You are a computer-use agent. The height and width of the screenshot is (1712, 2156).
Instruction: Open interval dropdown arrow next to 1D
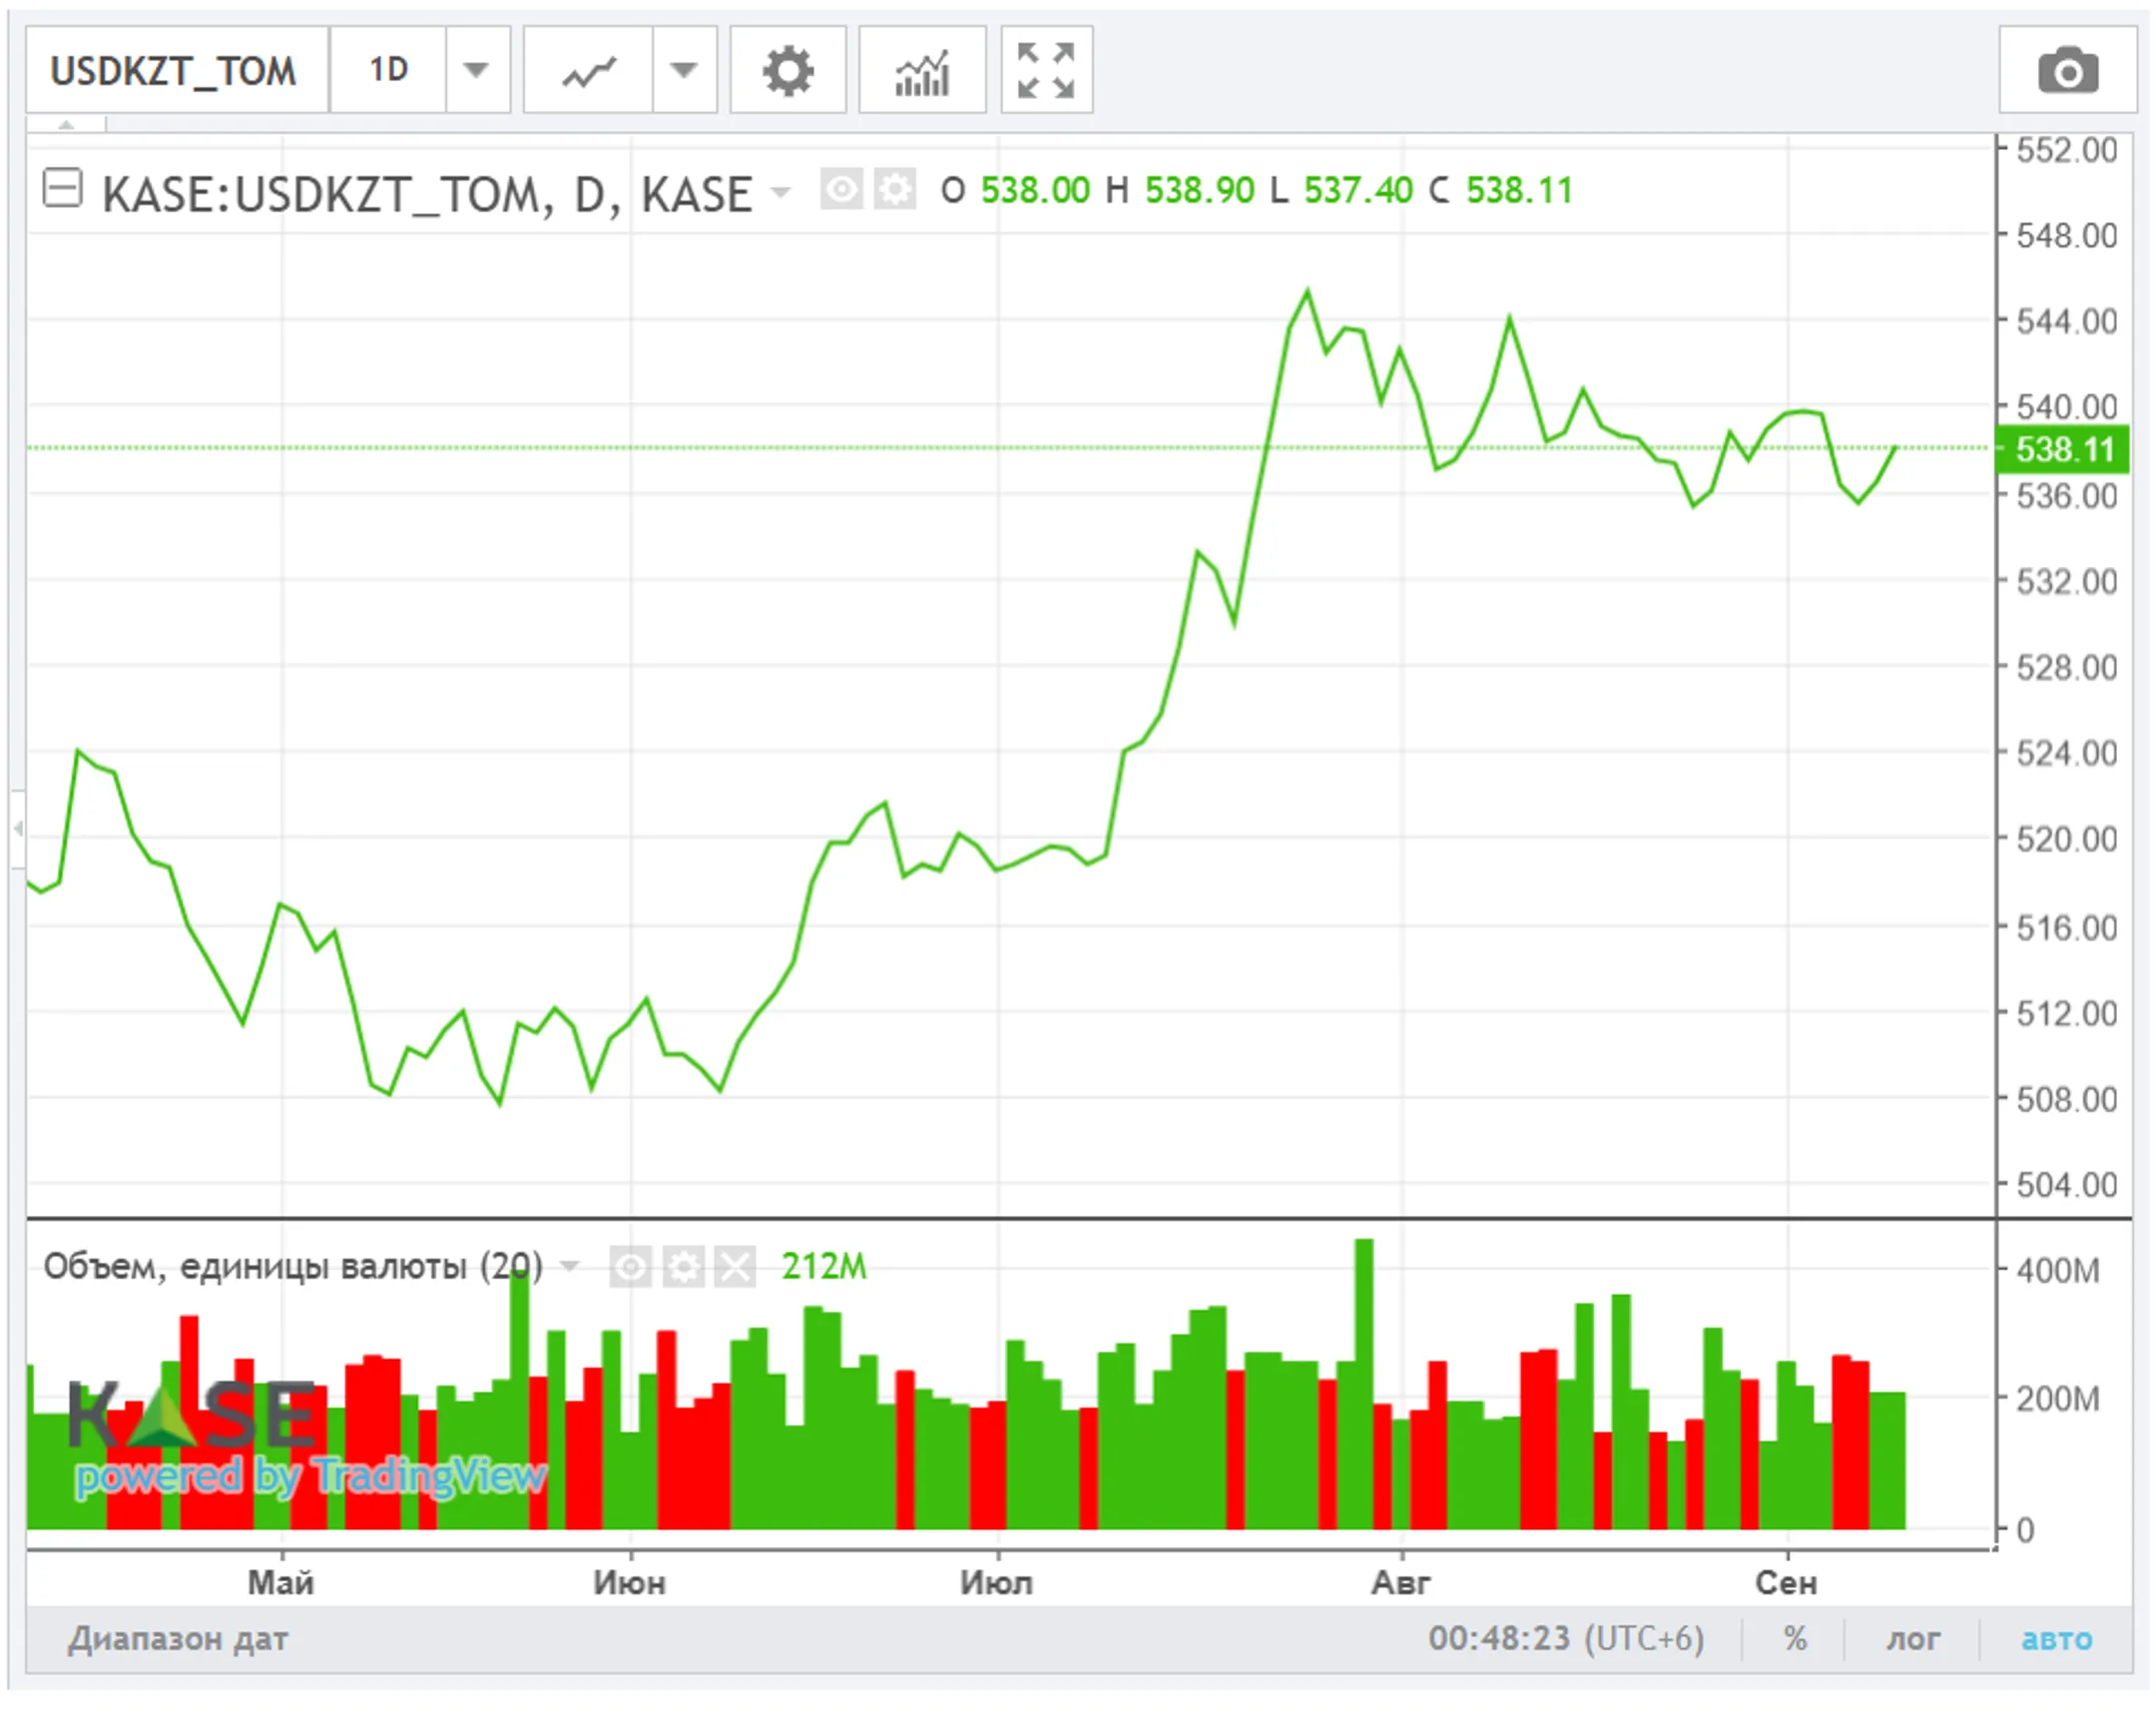coord(477,71)
